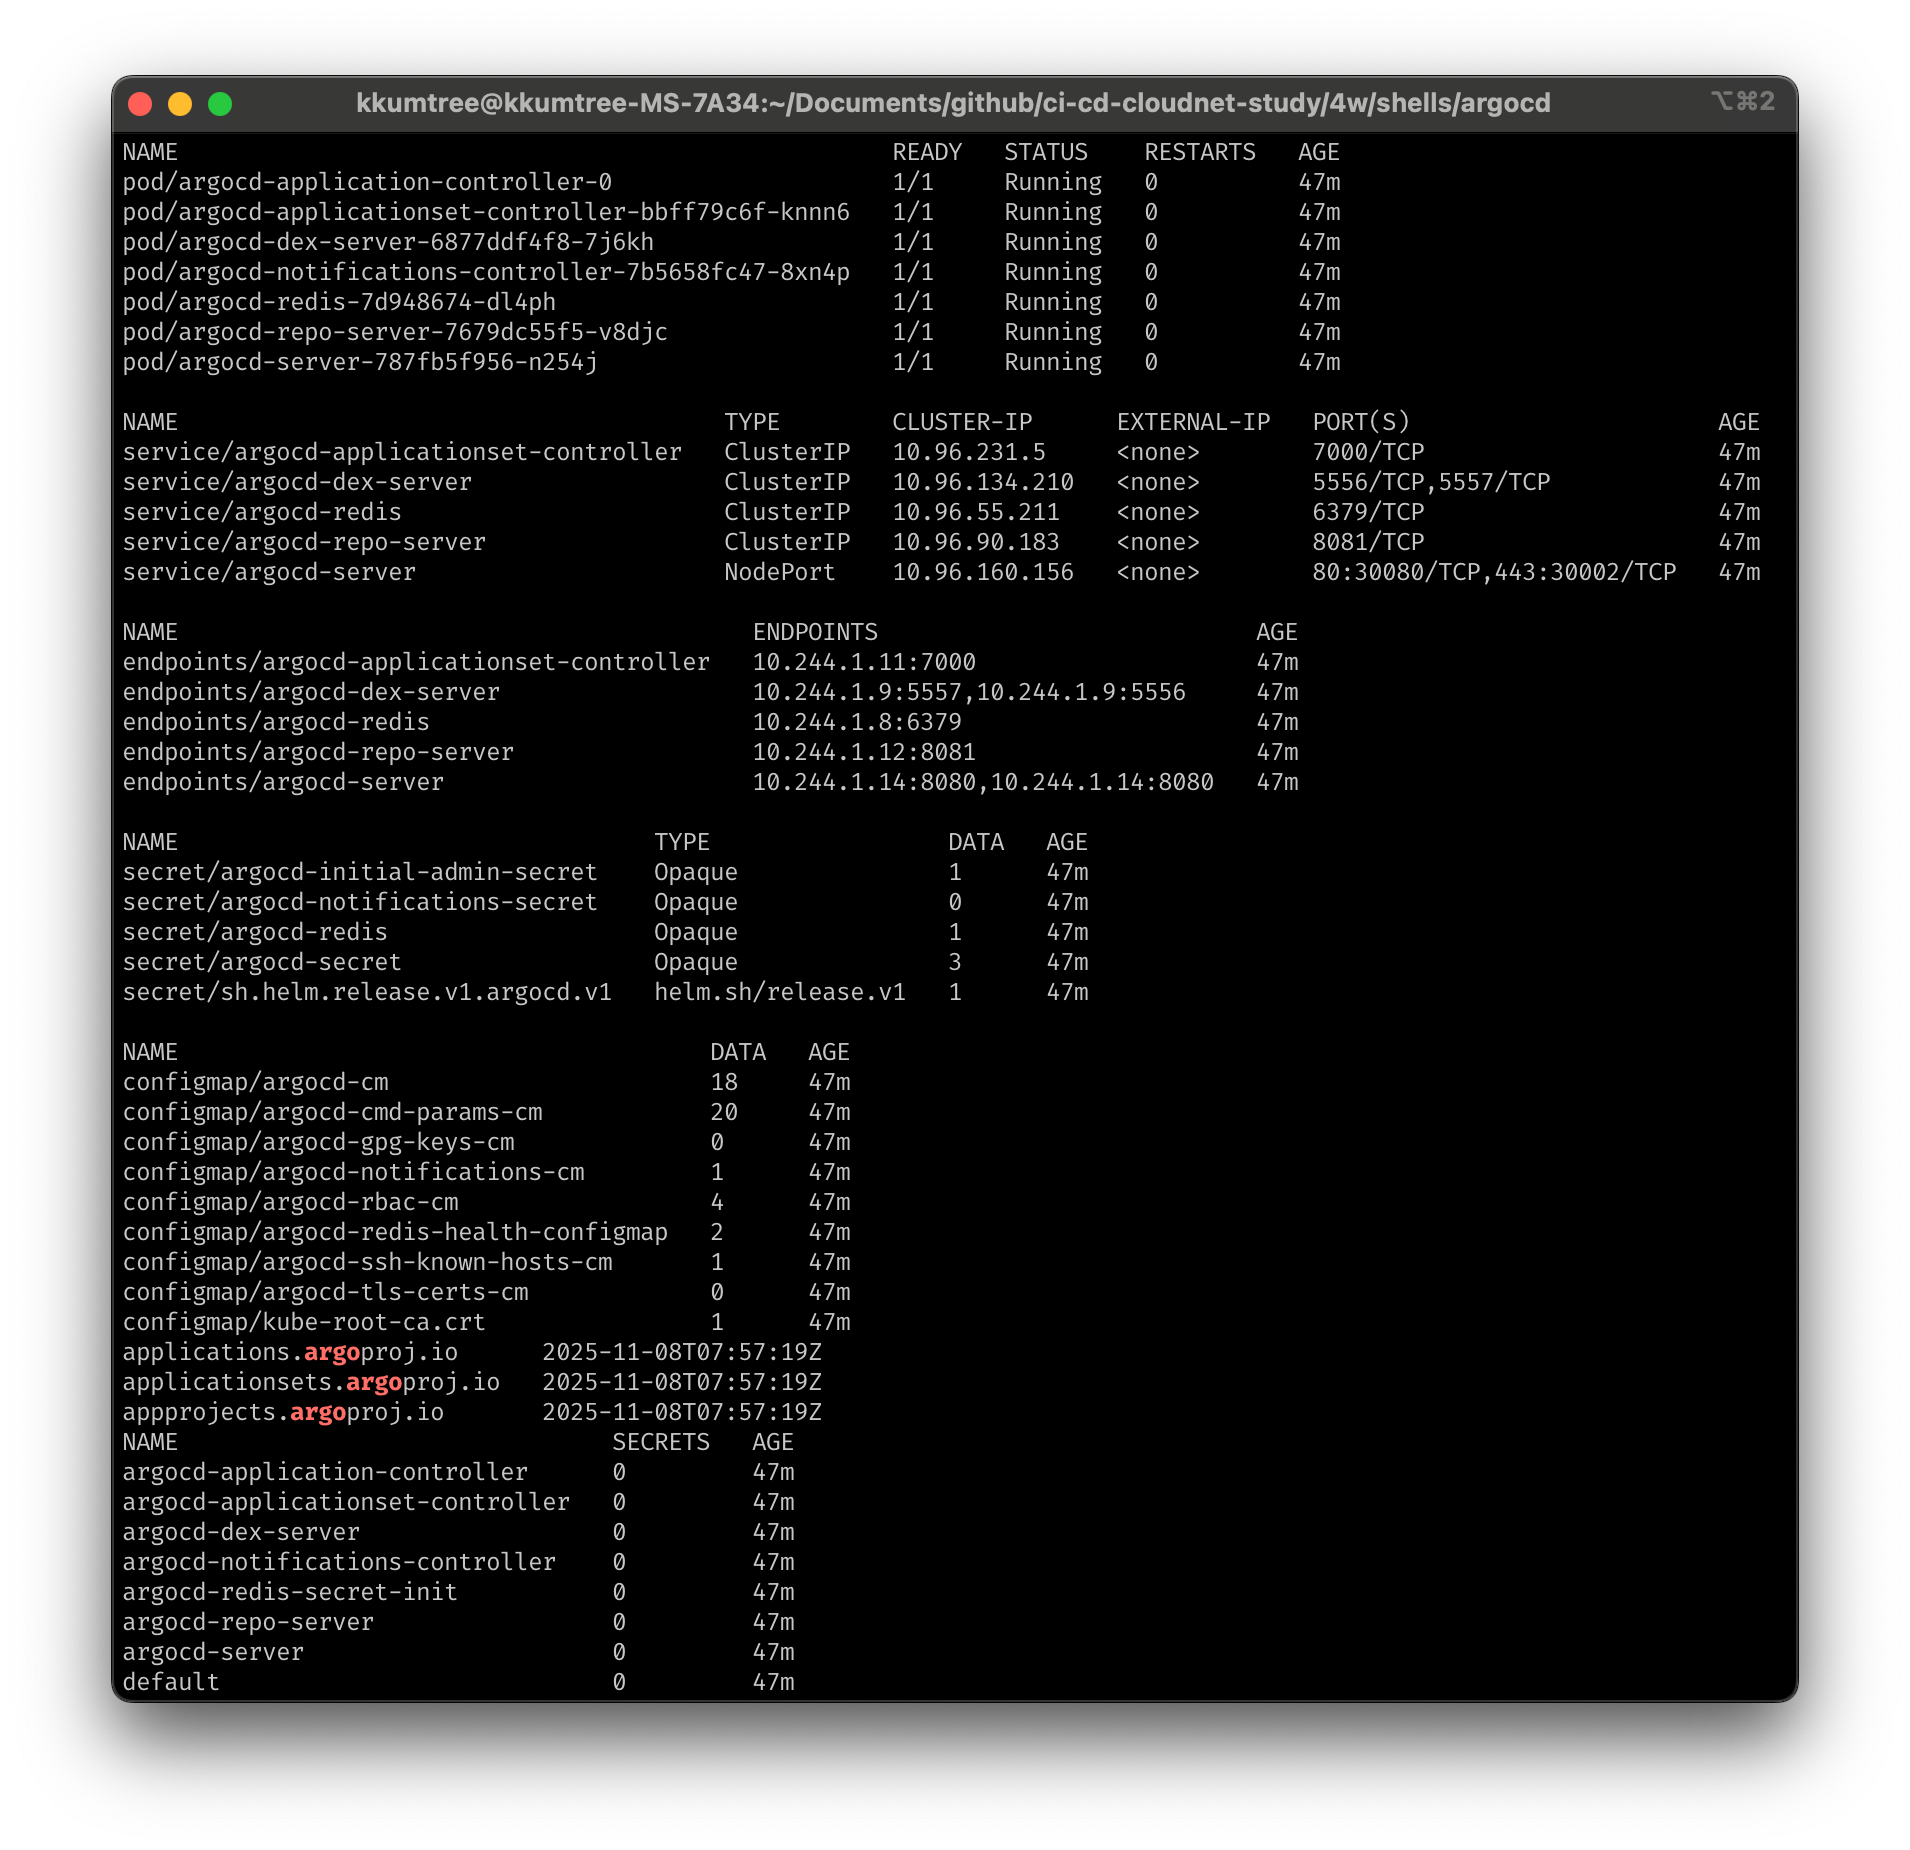Select pod/argocd-notifications-controller-7b5658fc47-8xn4p text
Viewport: 1910px width, 1850px height.
(x=486, y=273)
